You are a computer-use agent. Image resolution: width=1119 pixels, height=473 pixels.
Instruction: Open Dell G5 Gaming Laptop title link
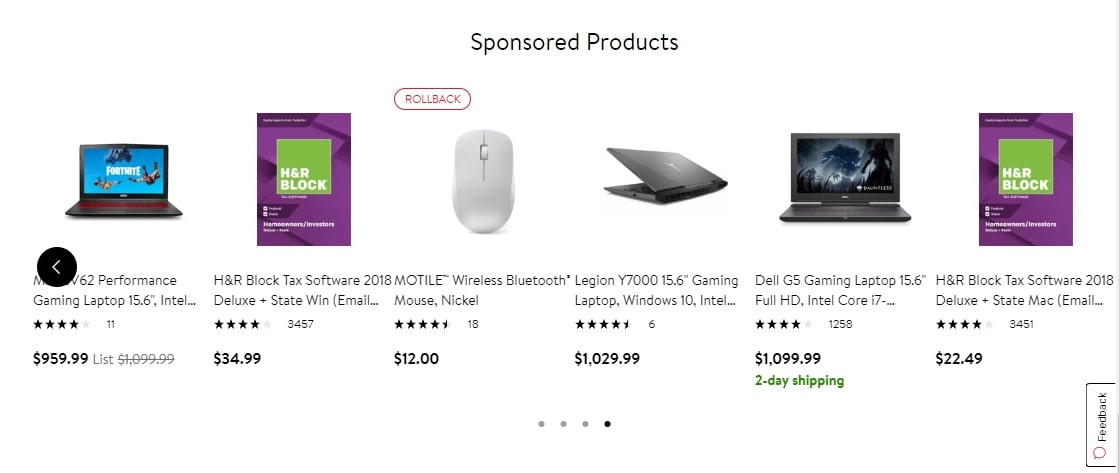[840, 290]
